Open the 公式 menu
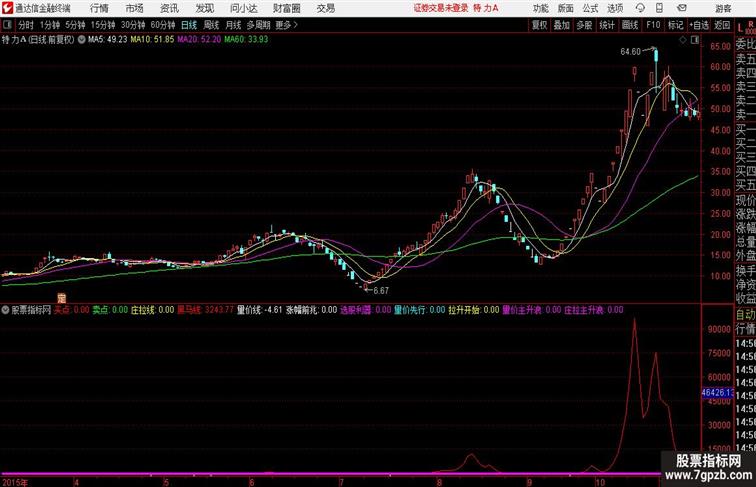The width and height of the screenshot is (756, 487). tap(591, 8)
